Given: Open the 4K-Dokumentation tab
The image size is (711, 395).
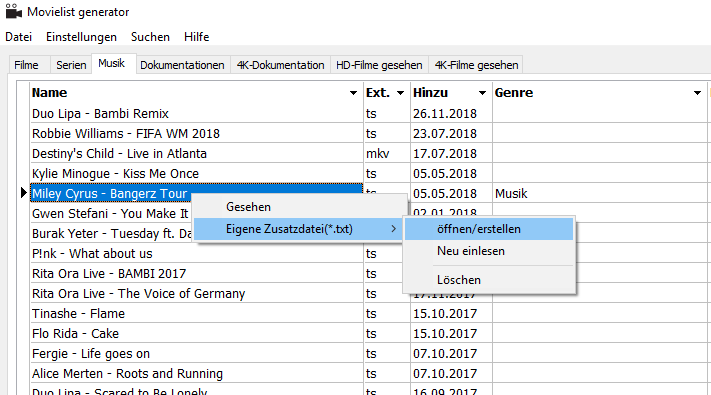Looking at the screenshot, I should (281, 65).
